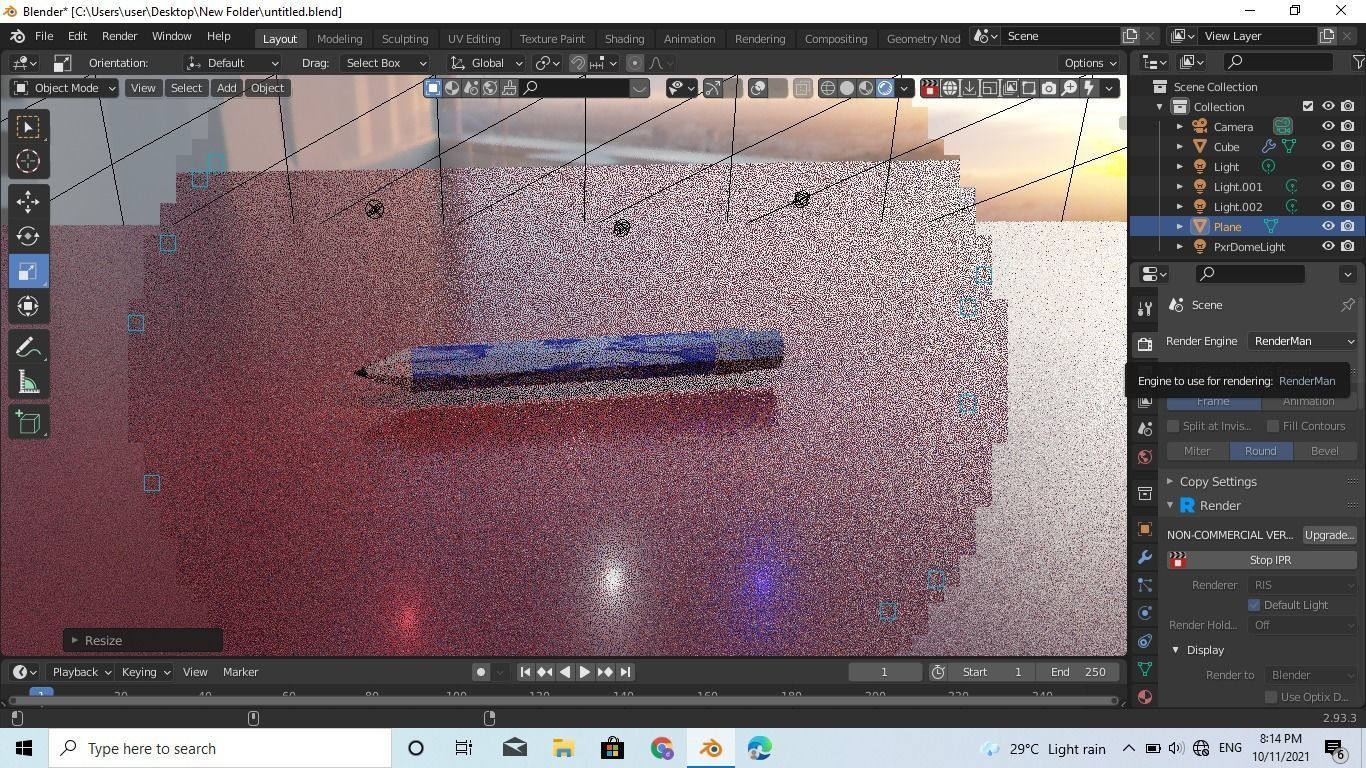Open Options dropdown in header
This screenshot has width=1366, height=768.
tap(1090, 63)
